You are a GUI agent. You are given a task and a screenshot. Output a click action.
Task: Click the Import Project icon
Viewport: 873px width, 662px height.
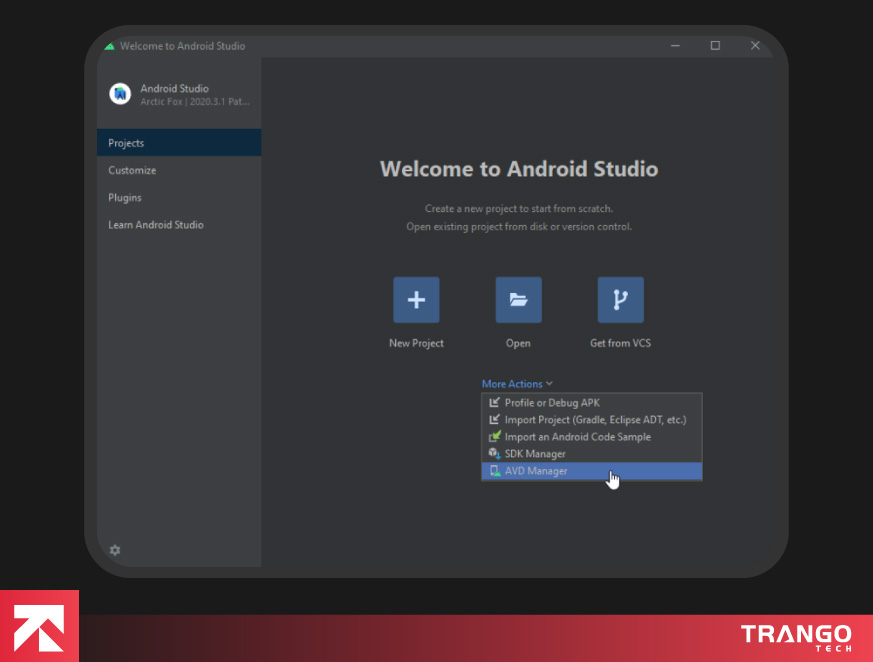tap(493, 420)
